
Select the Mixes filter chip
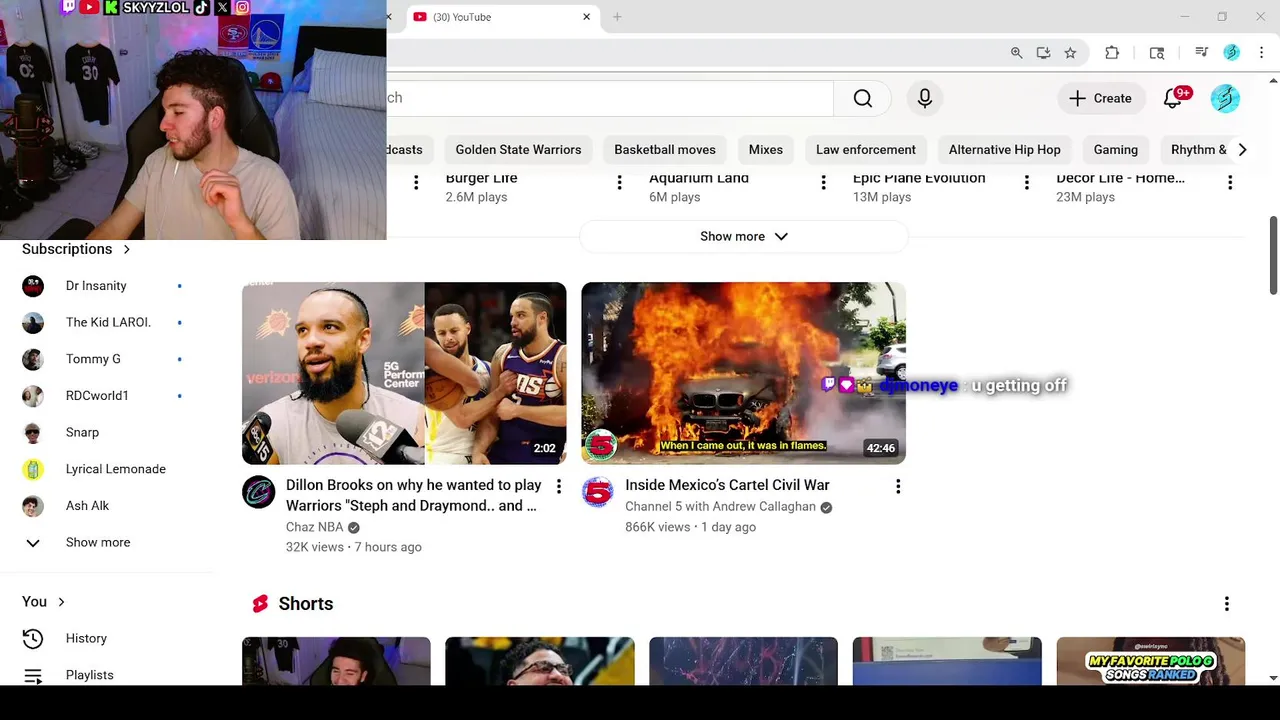(x=766, y=150)
